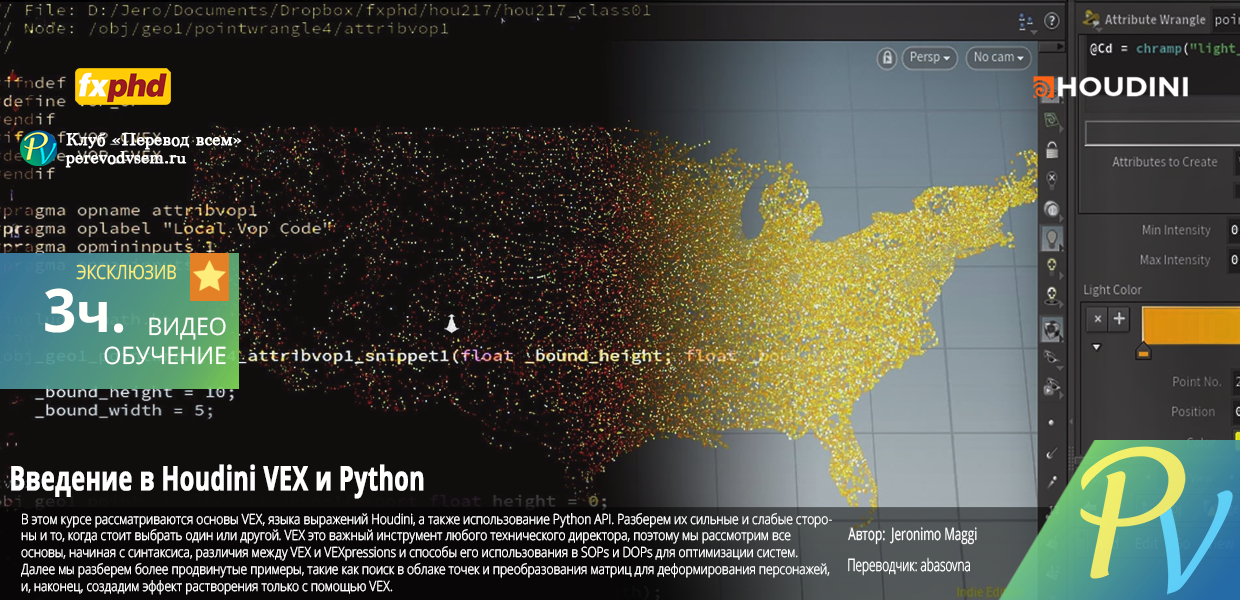The image size is (1240, 600).
Task: Click the viewport center handle arrow
Action: [x=451, y=322]
